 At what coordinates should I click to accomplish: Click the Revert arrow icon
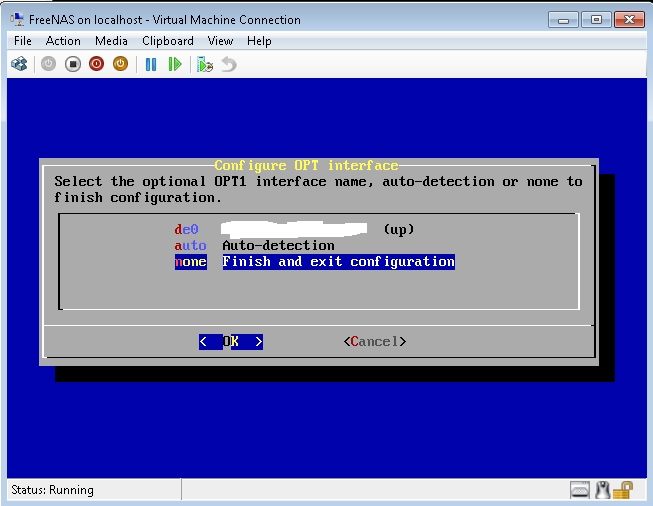tap(229, 64)
